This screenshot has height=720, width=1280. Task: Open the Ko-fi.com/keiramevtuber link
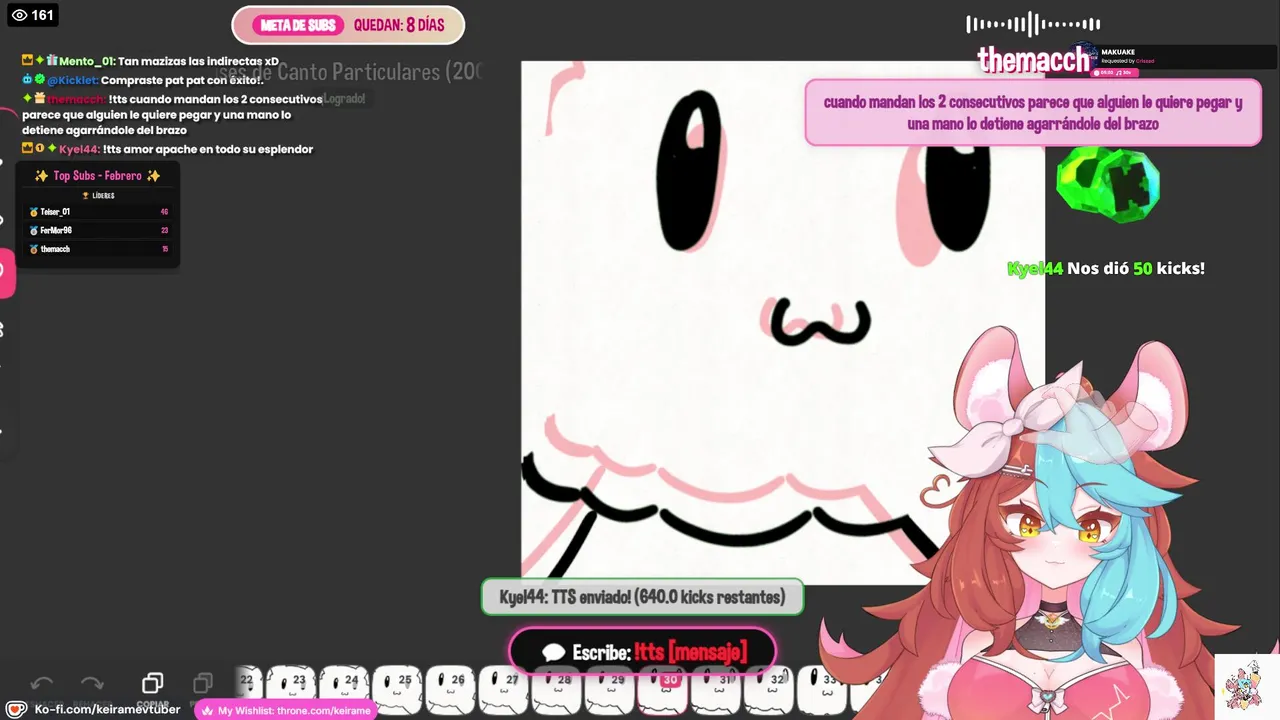(107, 709)
